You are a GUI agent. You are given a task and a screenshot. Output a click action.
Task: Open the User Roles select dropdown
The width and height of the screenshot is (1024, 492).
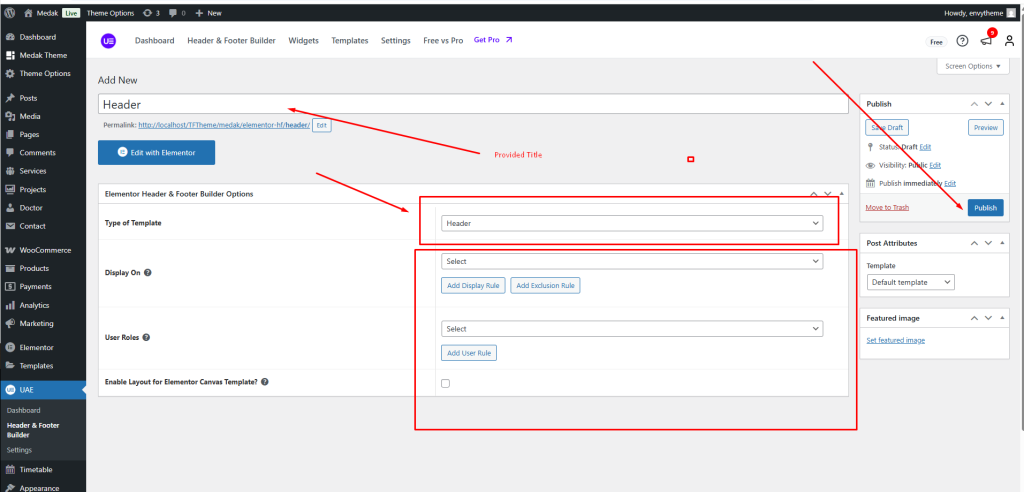[632, 328]
